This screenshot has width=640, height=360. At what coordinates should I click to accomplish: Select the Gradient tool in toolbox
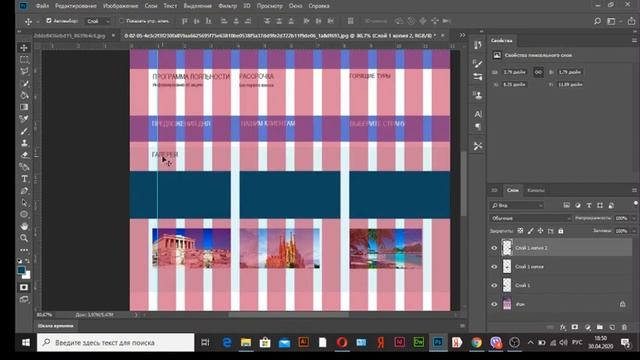24,107
